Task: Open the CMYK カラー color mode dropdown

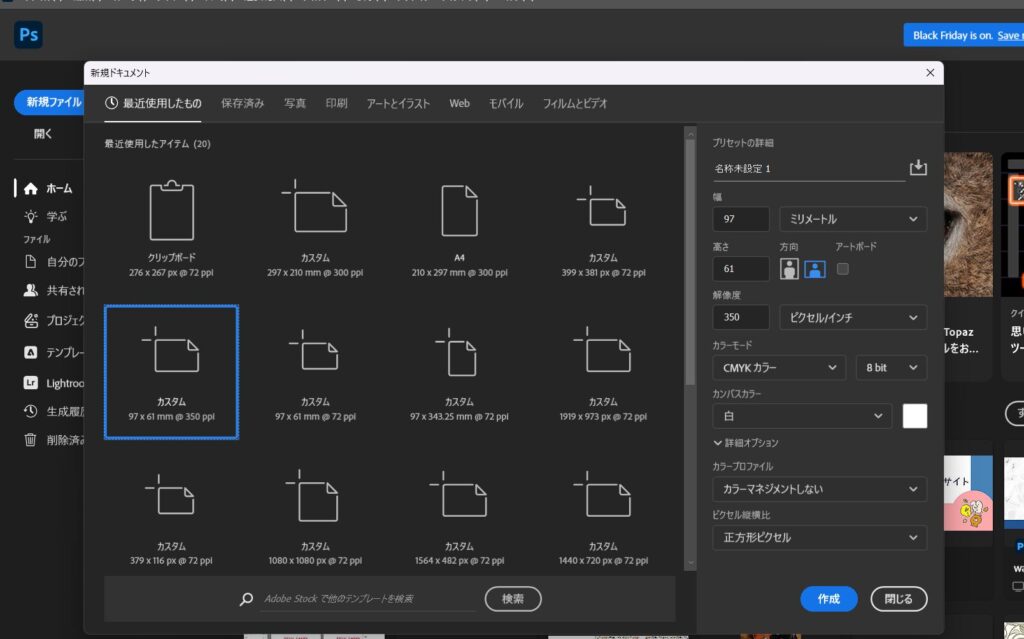Action: pos(779,368)
